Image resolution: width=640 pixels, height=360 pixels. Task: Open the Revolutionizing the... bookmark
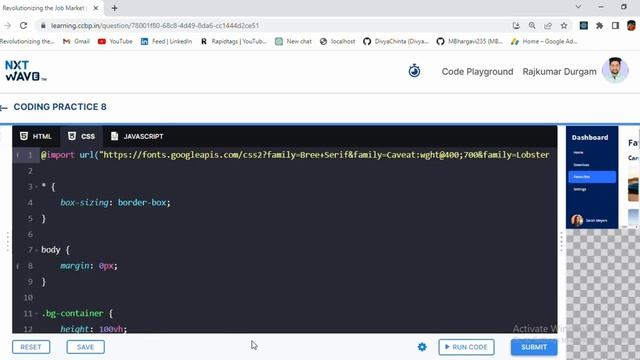pos(27,41)
